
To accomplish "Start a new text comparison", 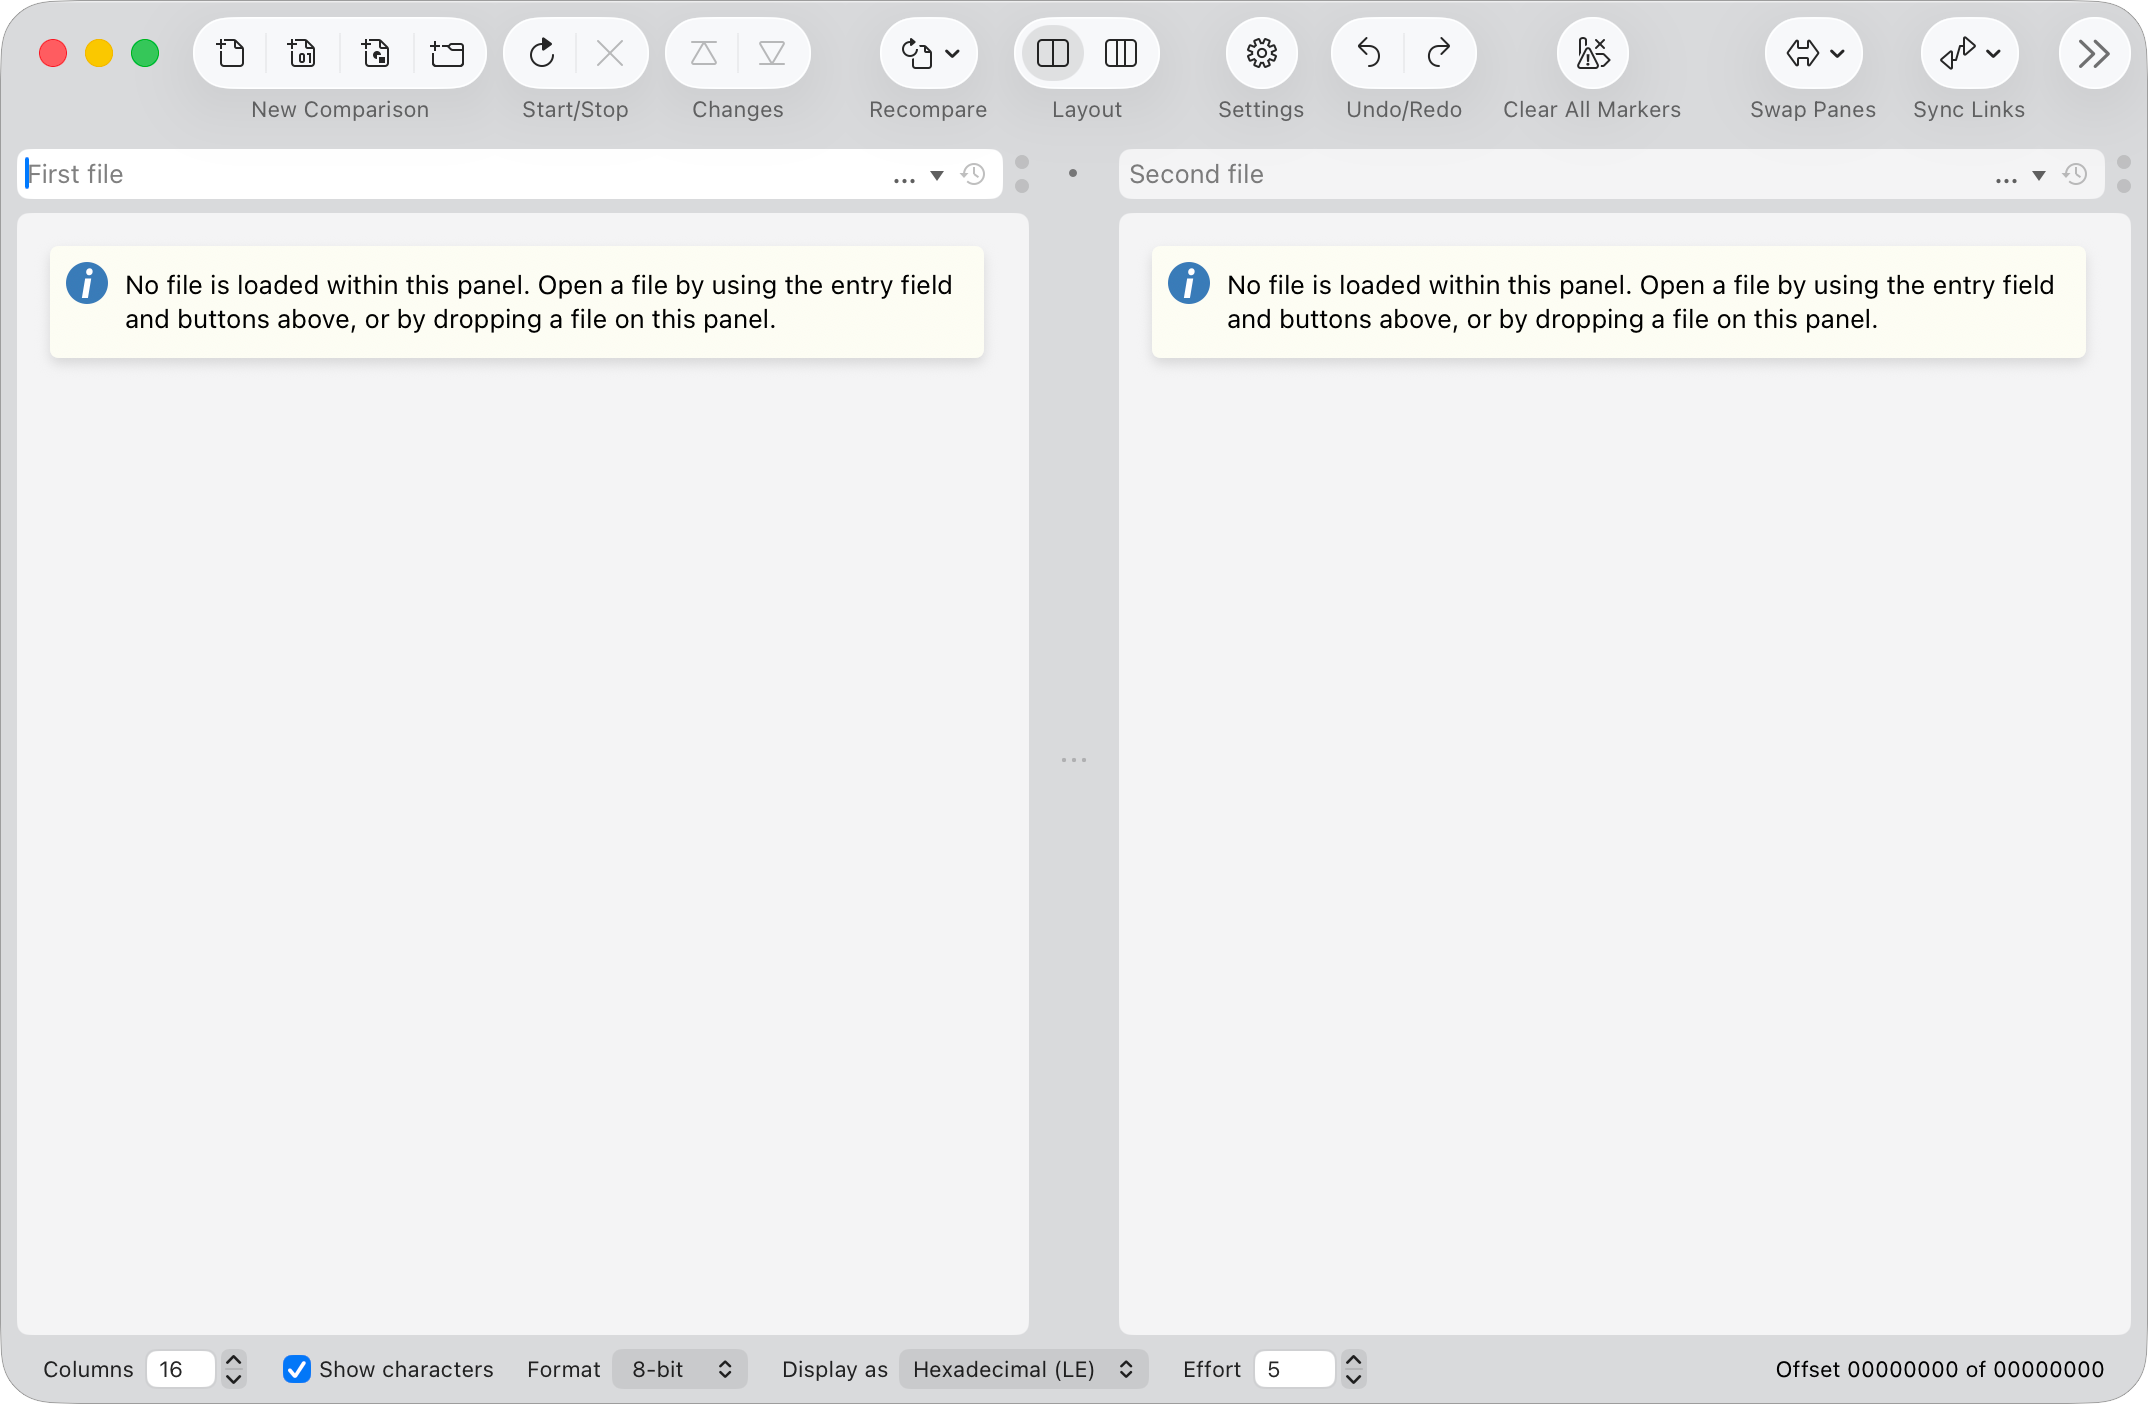I will click(231, 53).
